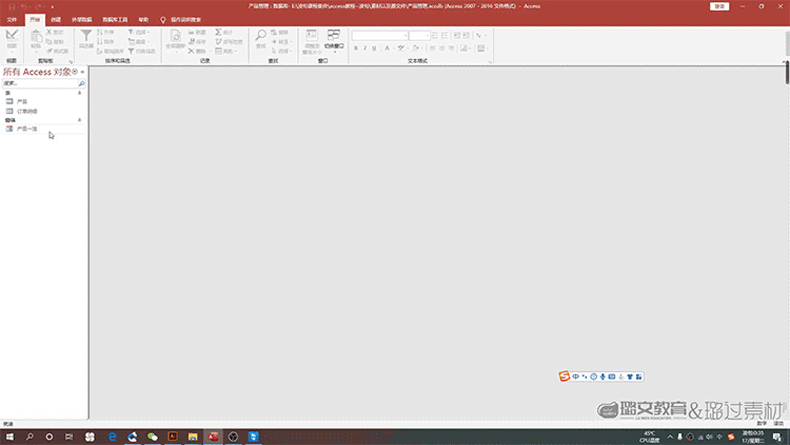Image resolution: width=790 pixels, height=445 pixels.
Task: Collapse the navigation pane with shutter button
Action: [x=83, y=72]
